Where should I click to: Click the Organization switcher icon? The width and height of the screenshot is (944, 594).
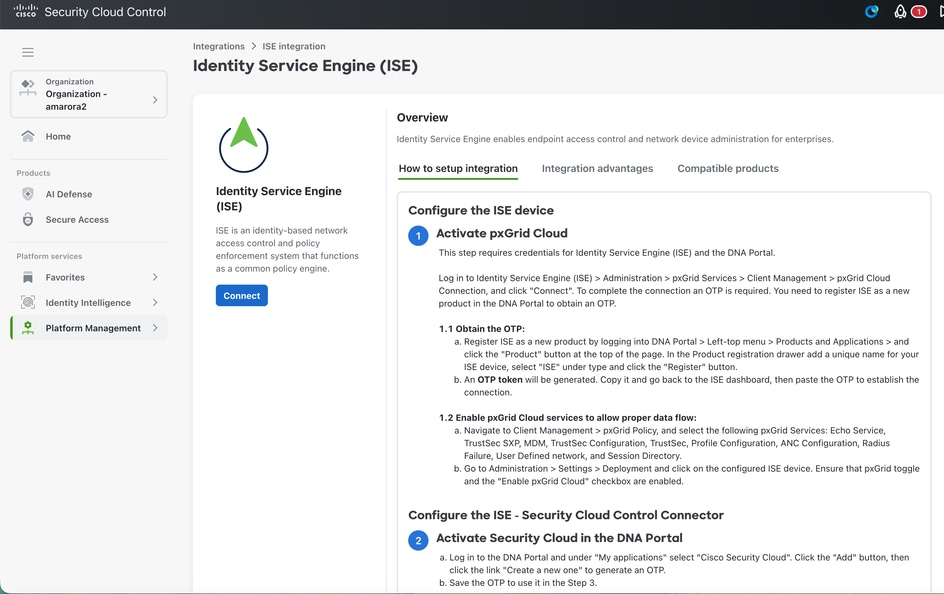click(x=28, y=88)
